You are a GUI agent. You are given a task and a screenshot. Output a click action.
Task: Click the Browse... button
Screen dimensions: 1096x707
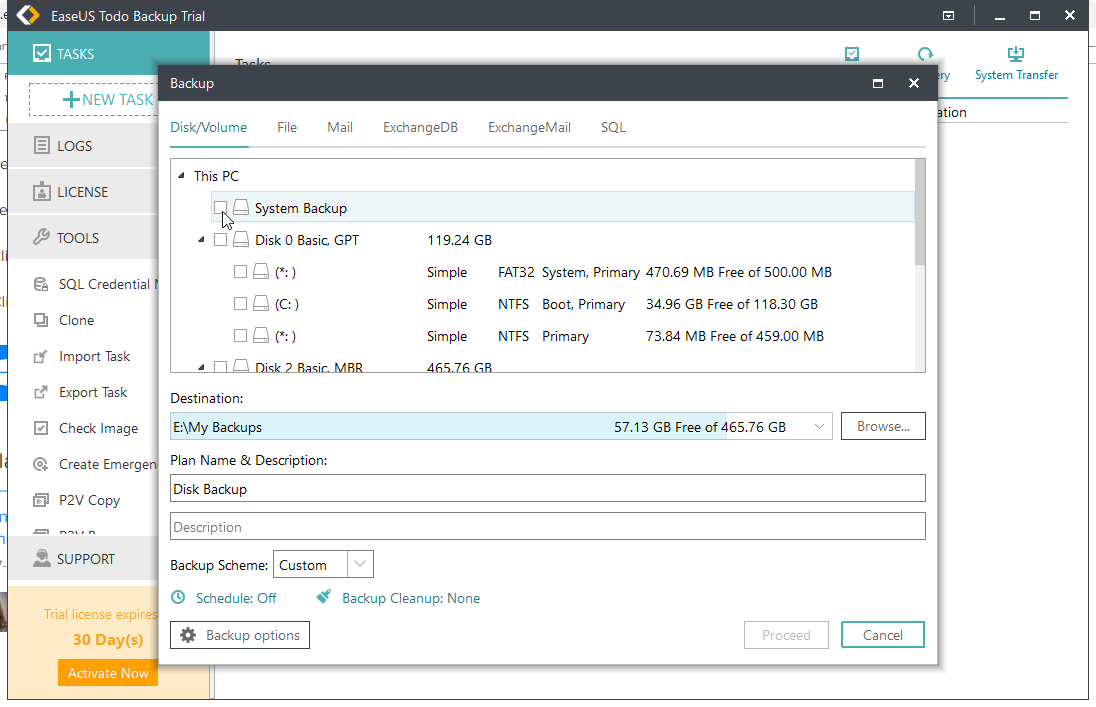coord(883,426)
